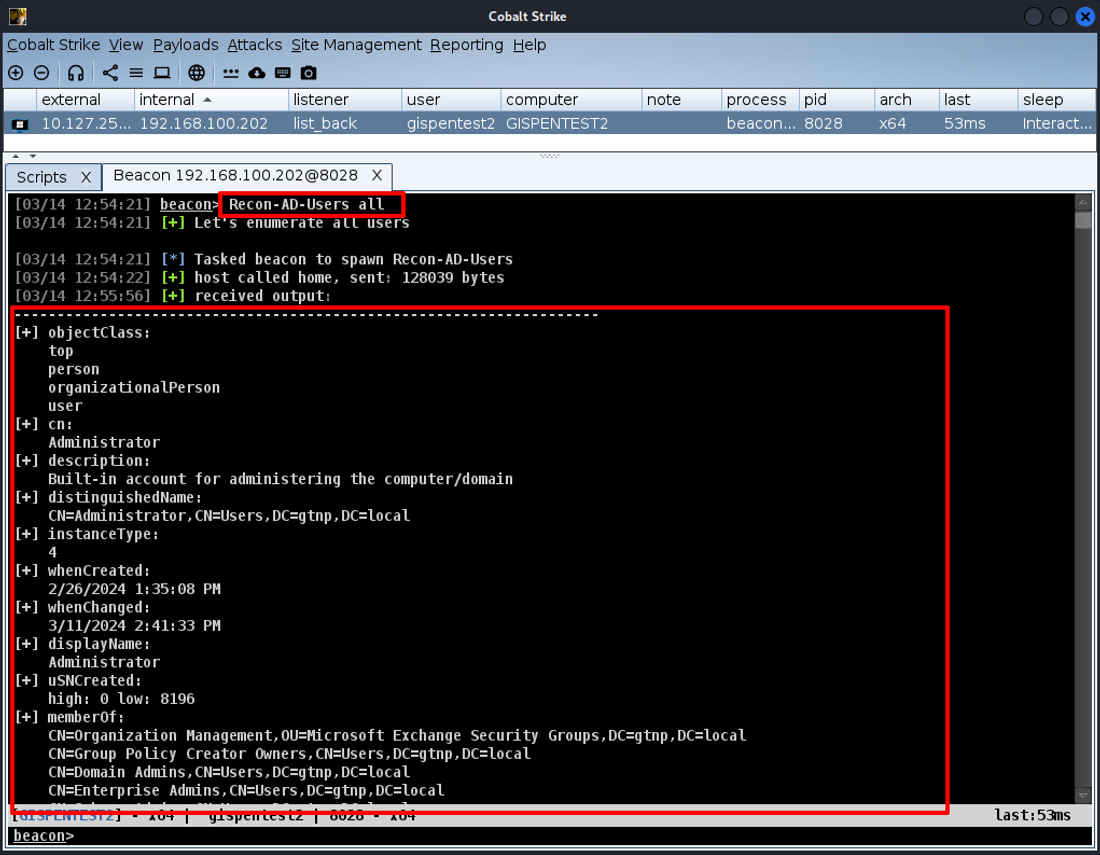Click the gispentest2 user cell
This screenshot has width=1100, height=855.
tap(450, 124)
